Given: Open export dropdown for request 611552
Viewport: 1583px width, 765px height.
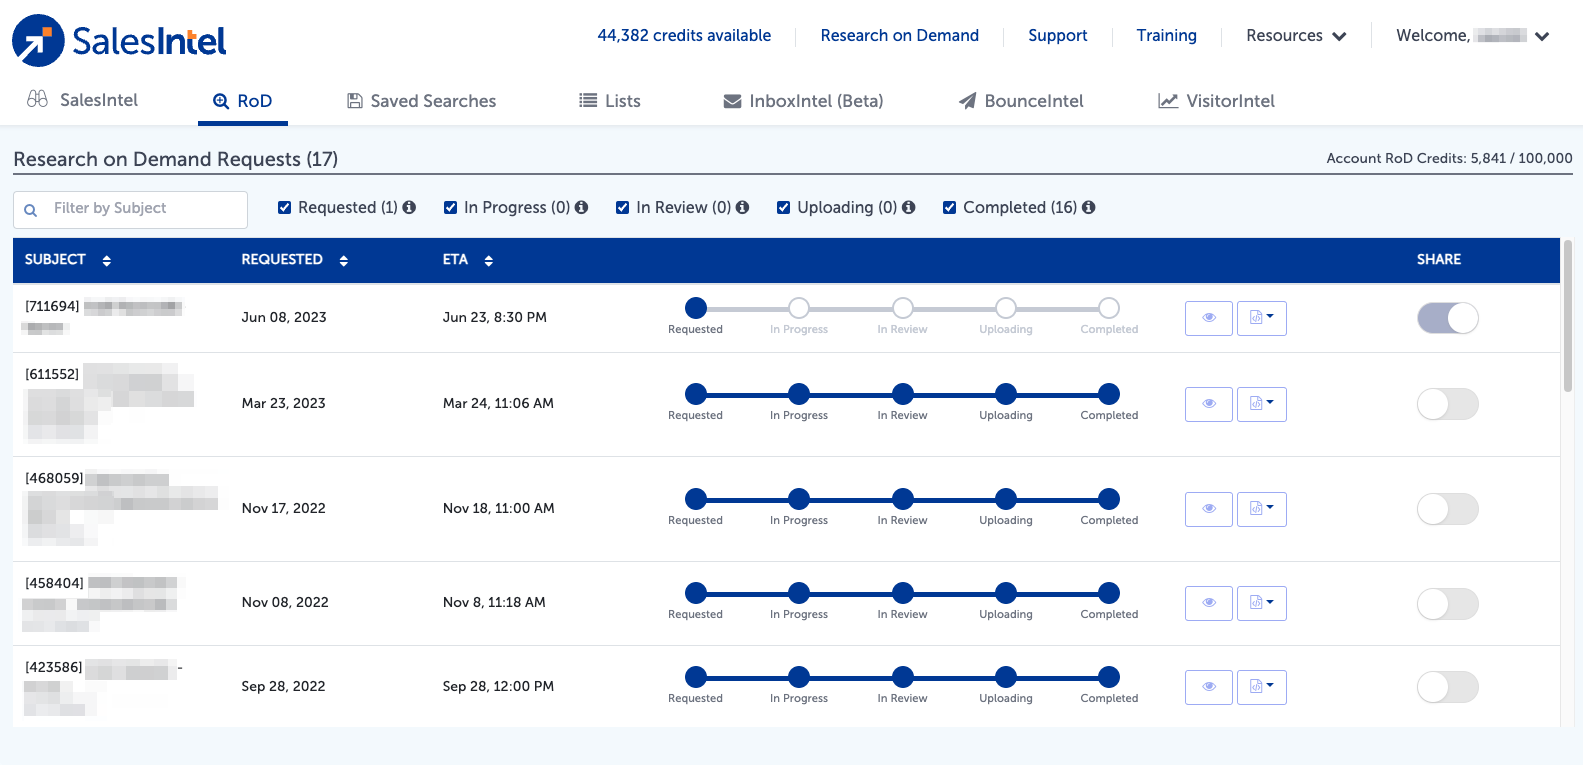Looking at the screenshot, I should point(1262,404).
